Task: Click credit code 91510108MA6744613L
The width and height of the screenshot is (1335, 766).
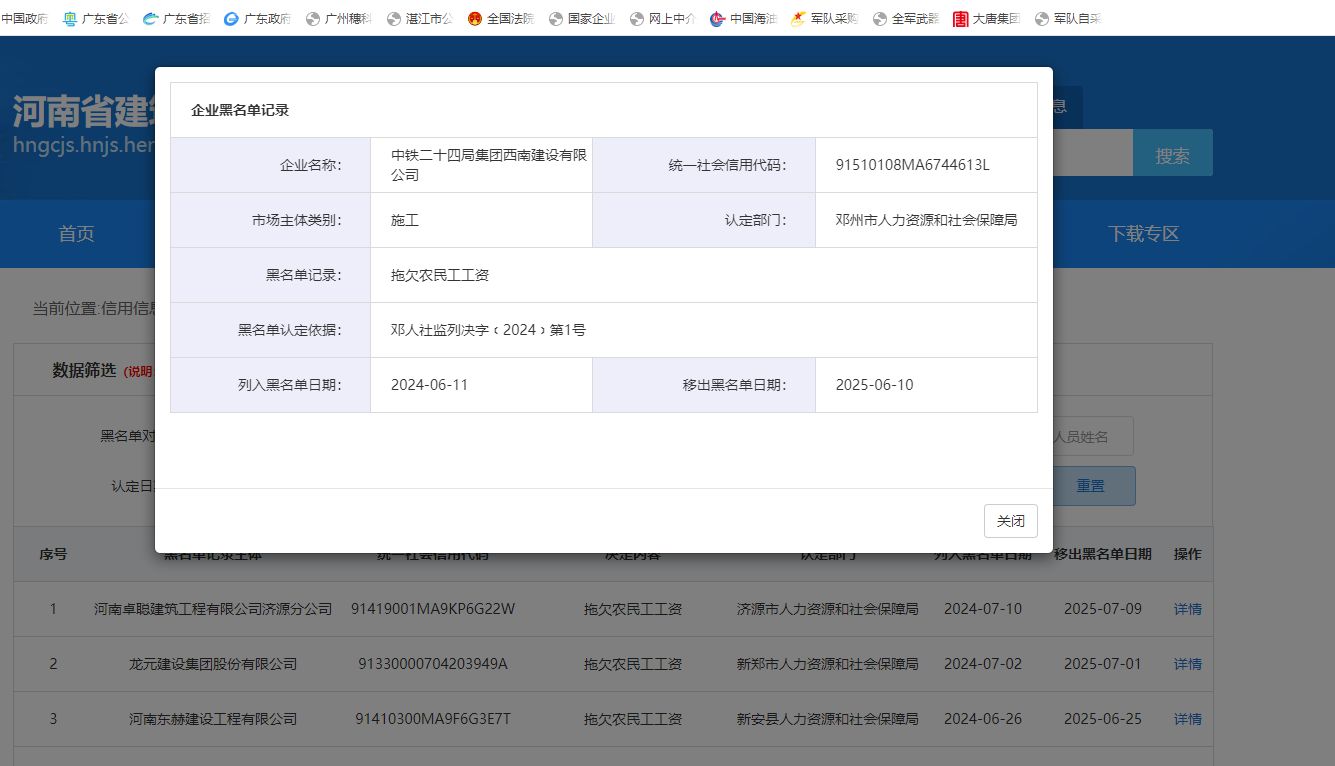Action: (912, 165)
